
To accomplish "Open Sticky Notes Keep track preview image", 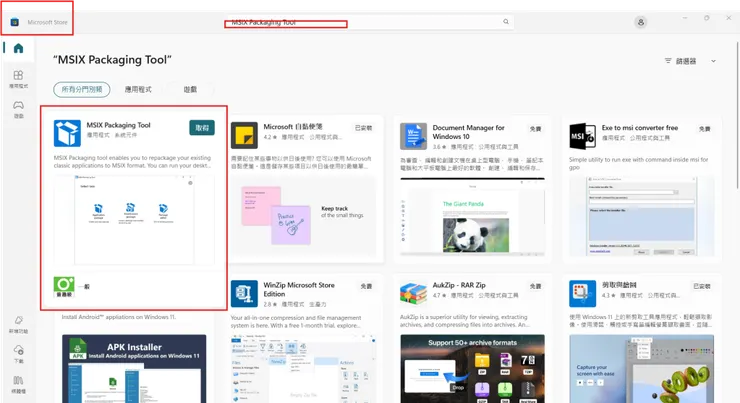I will [x=303, y=218].
